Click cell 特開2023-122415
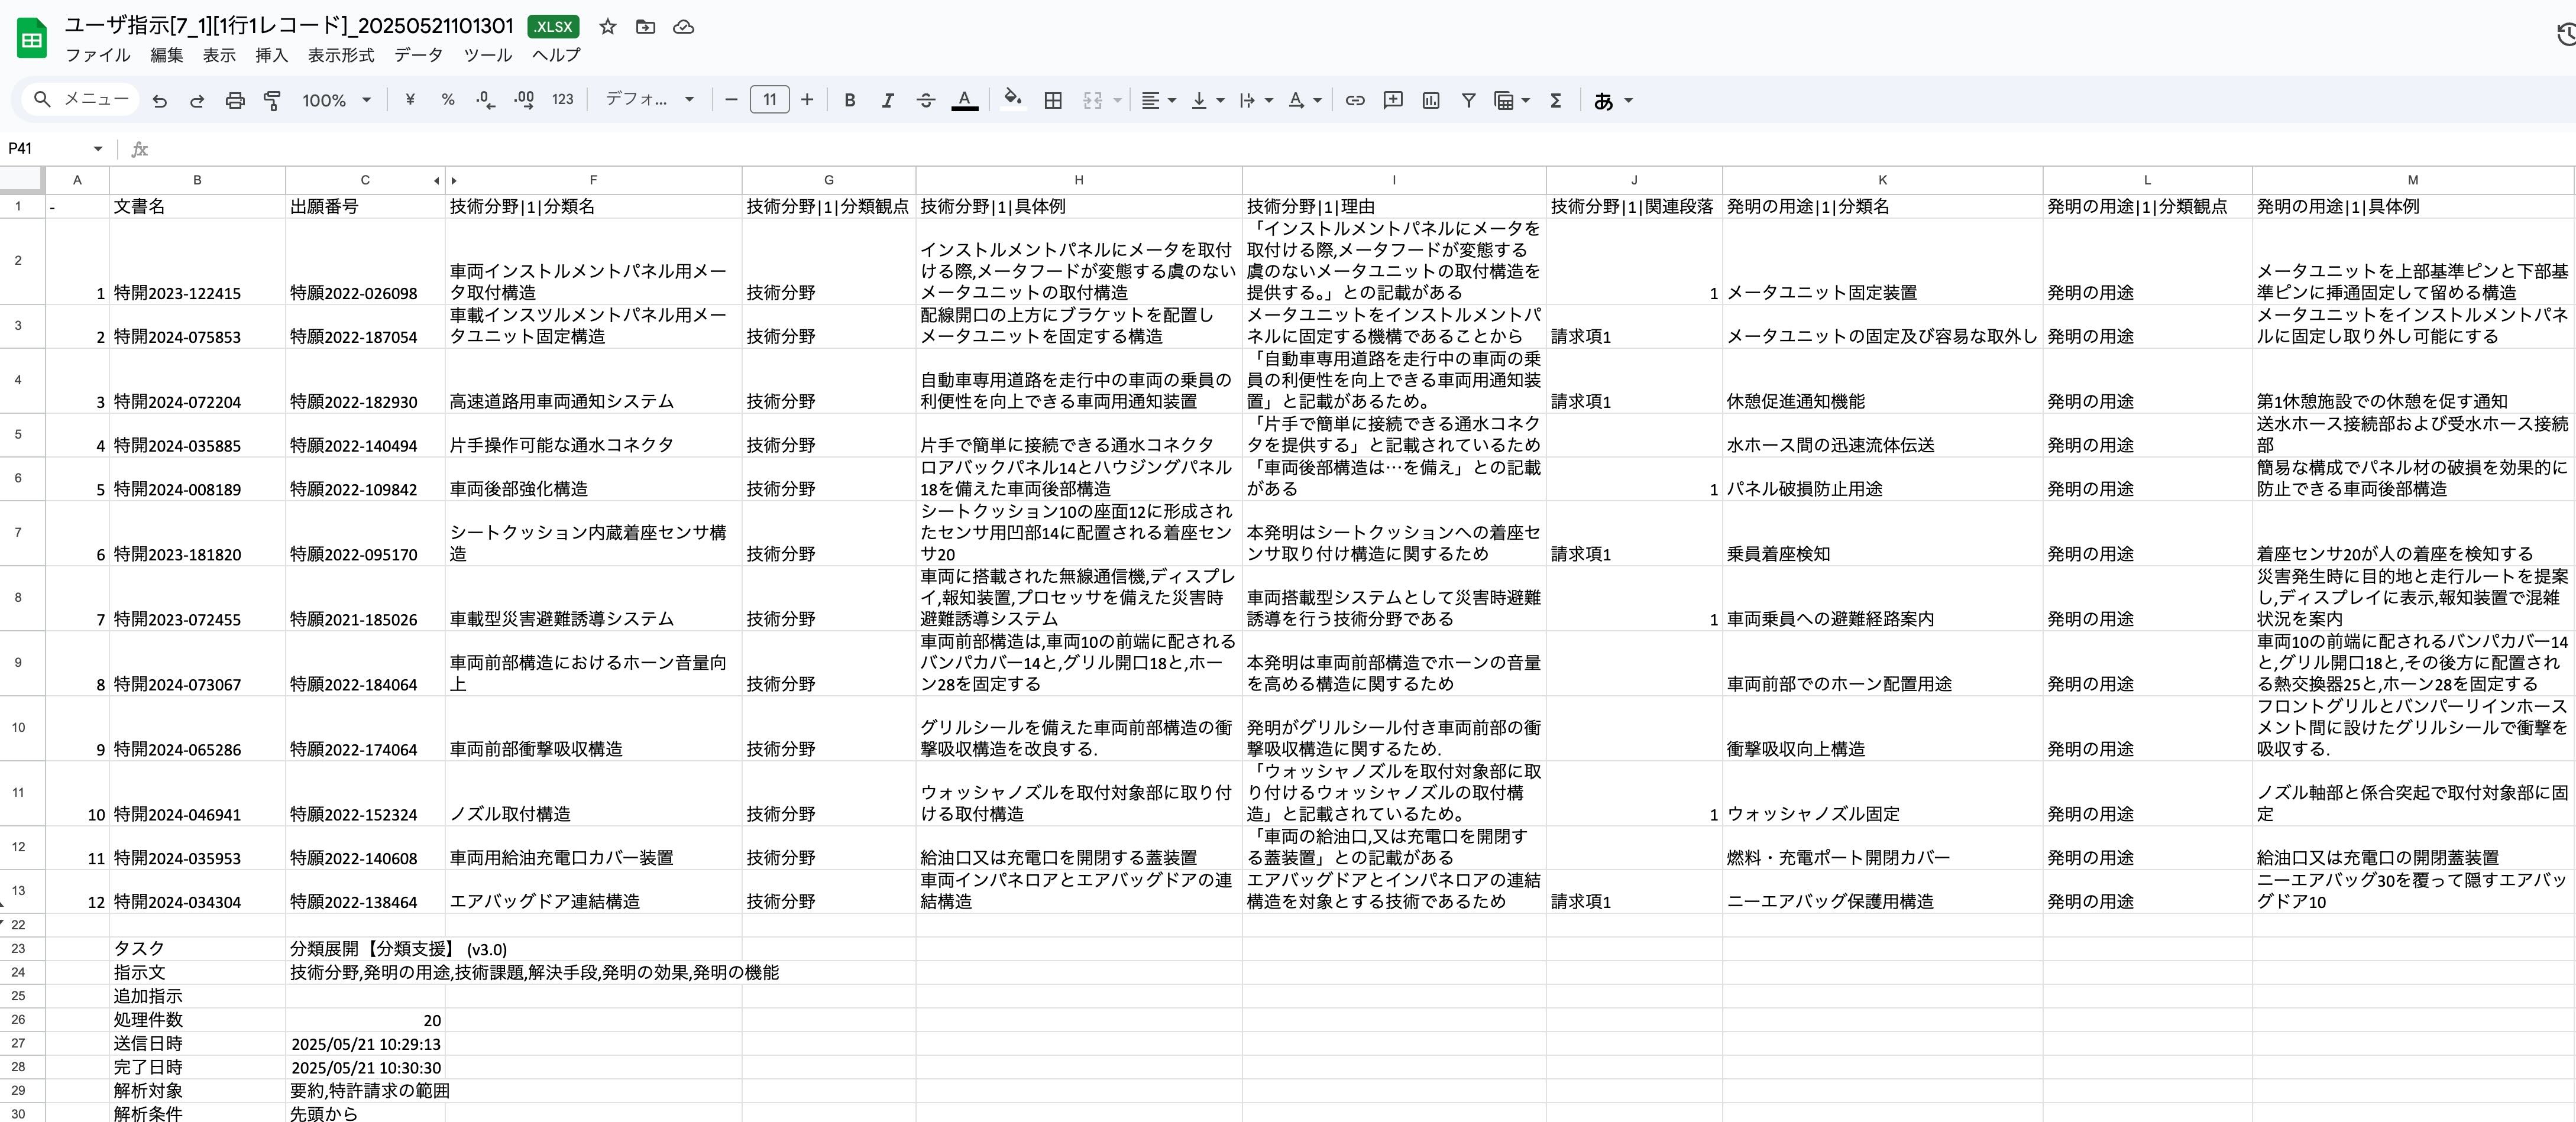The height and width of the screenshot is (1122, 2576). 197,261
